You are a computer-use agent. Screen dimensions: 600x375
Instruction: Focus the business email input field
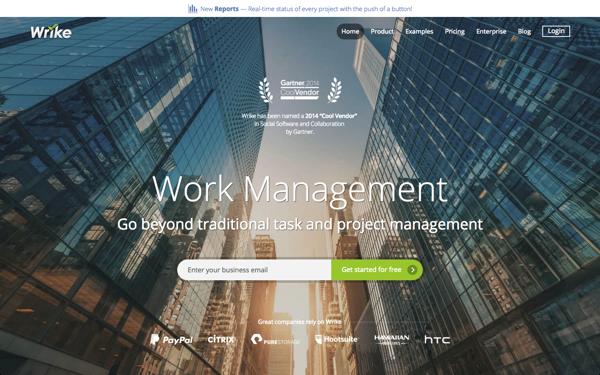tap(254, 270)
